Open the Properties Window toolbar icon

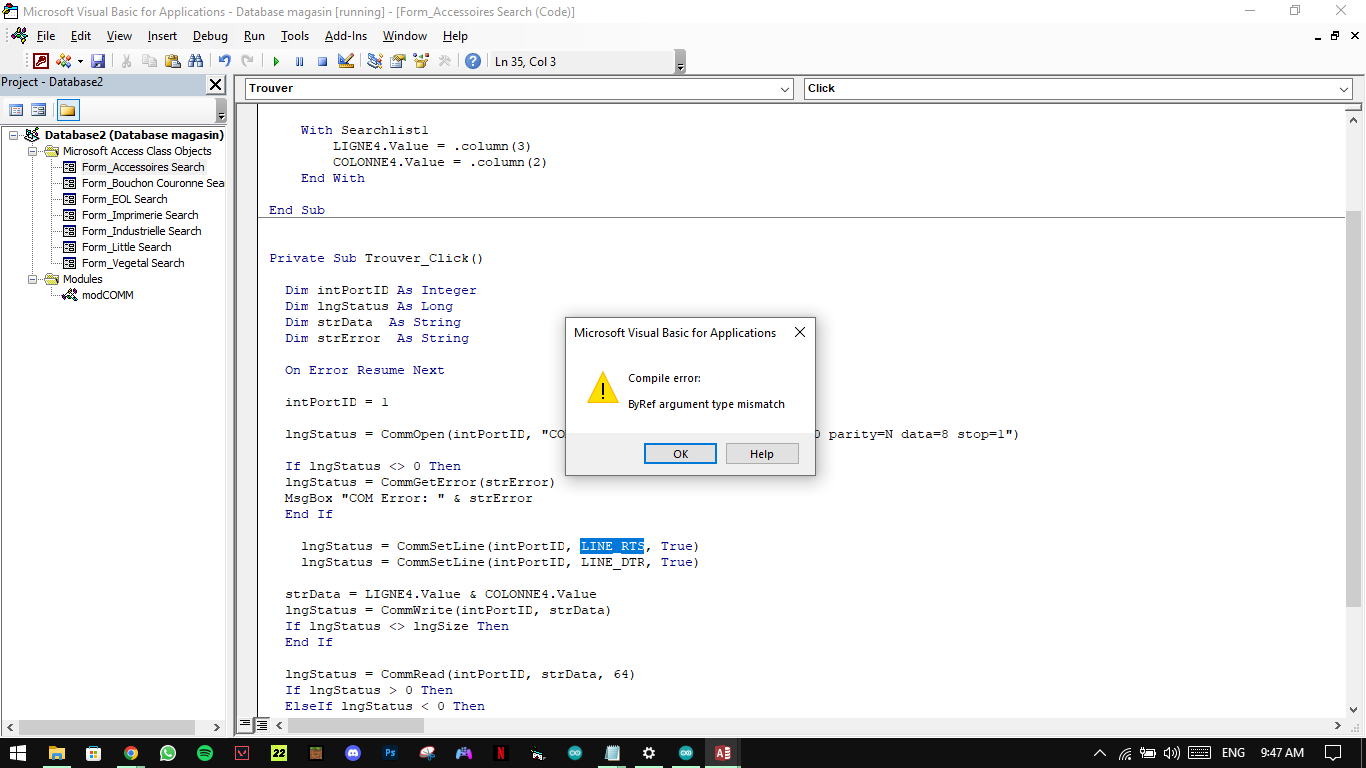click(398, 61)
